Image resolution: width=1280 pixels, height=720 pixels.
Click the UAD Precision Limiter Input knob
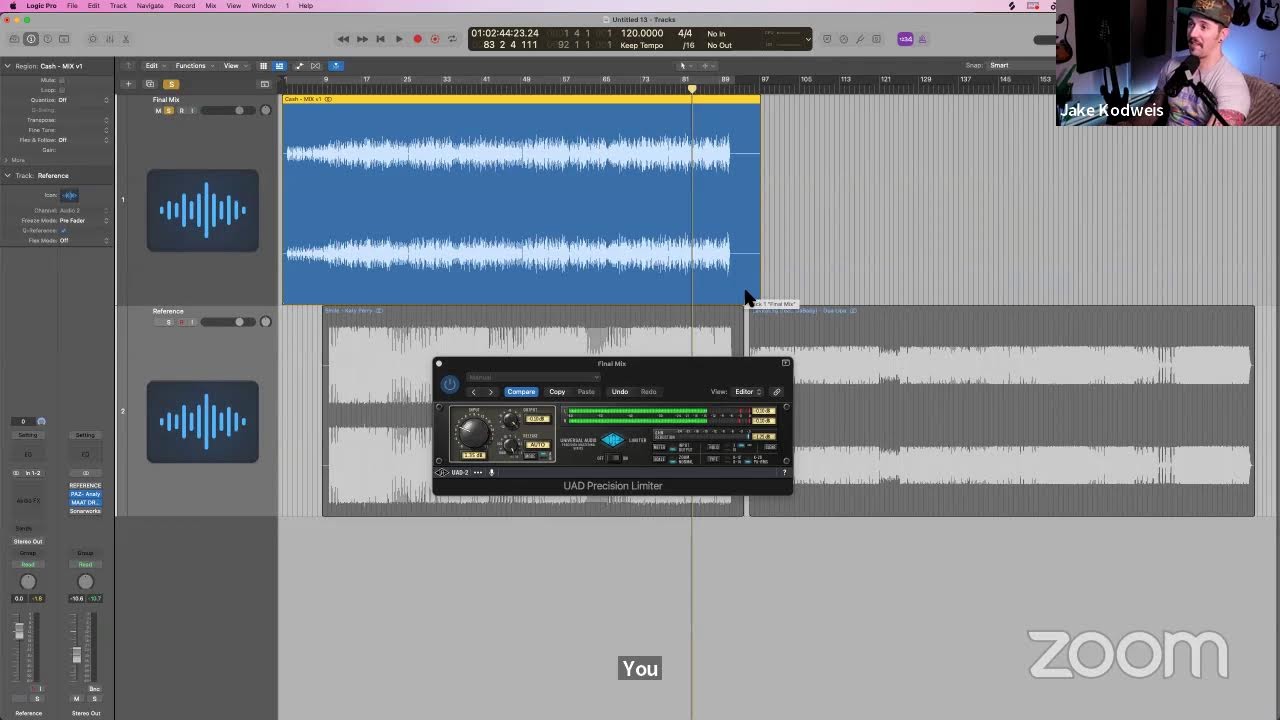(x=474, y=433)
